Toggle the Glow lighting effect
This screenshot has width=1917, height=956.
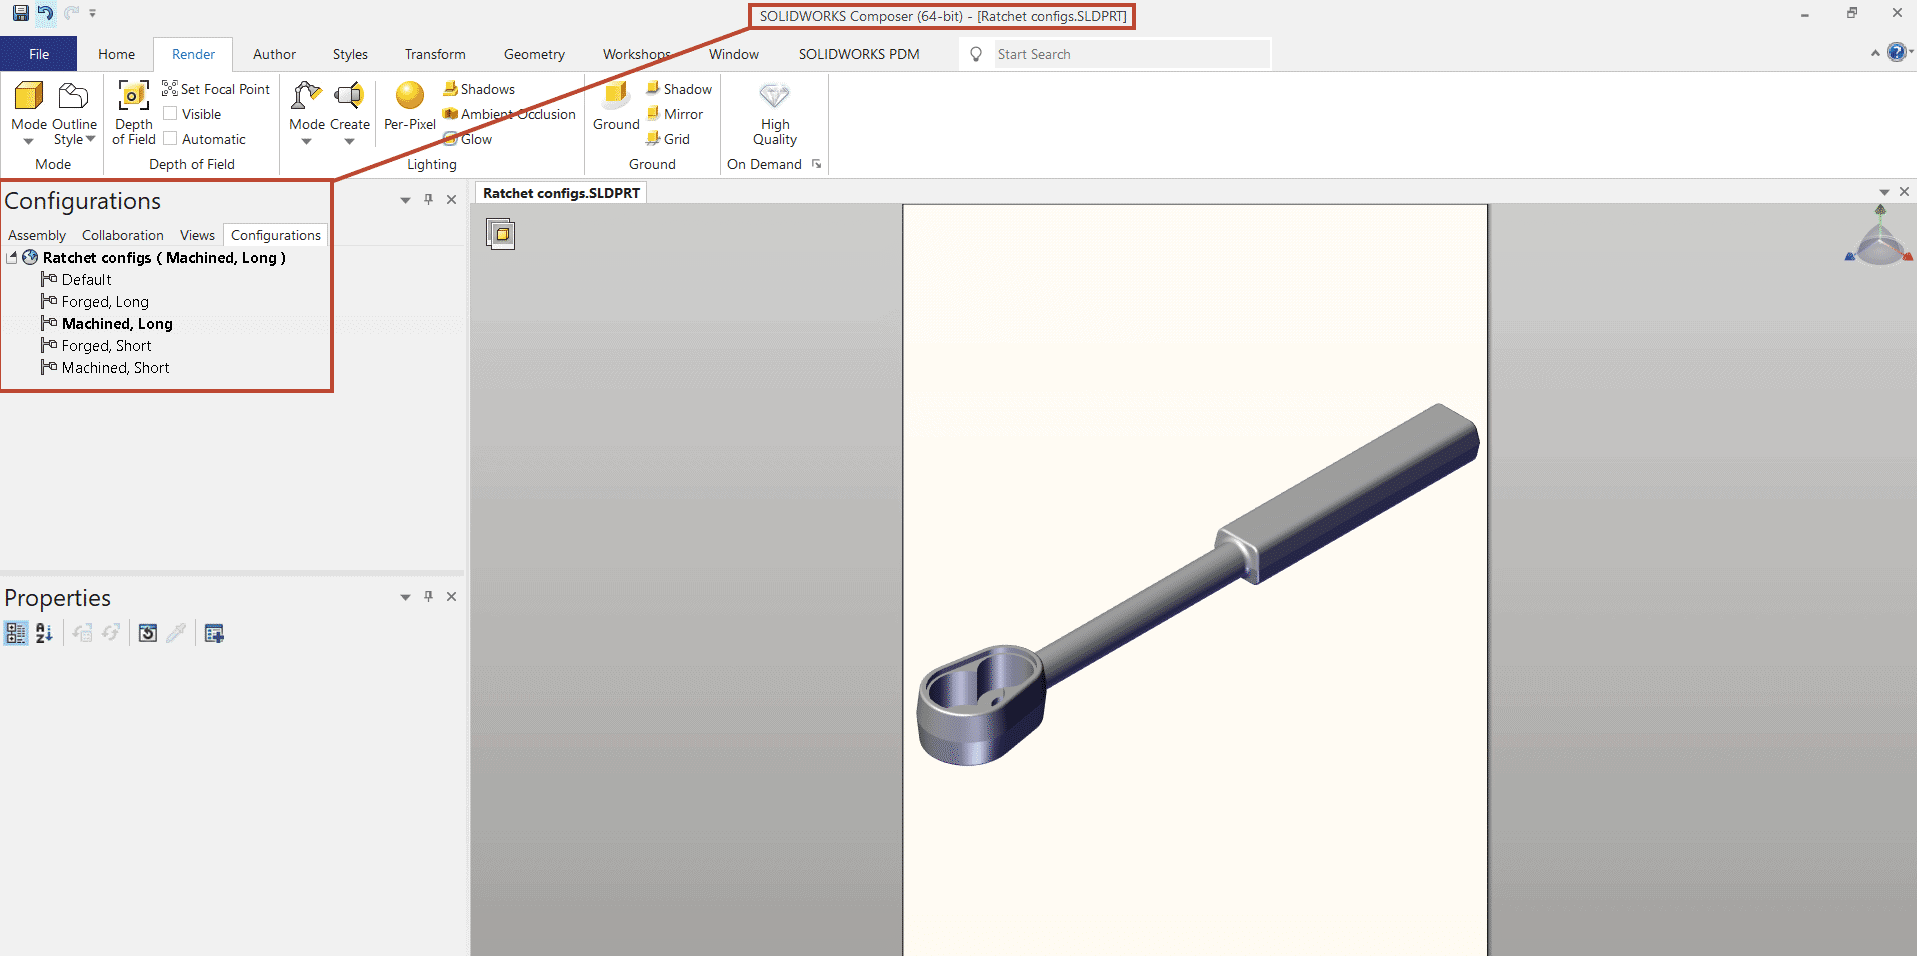coord(468,139)
